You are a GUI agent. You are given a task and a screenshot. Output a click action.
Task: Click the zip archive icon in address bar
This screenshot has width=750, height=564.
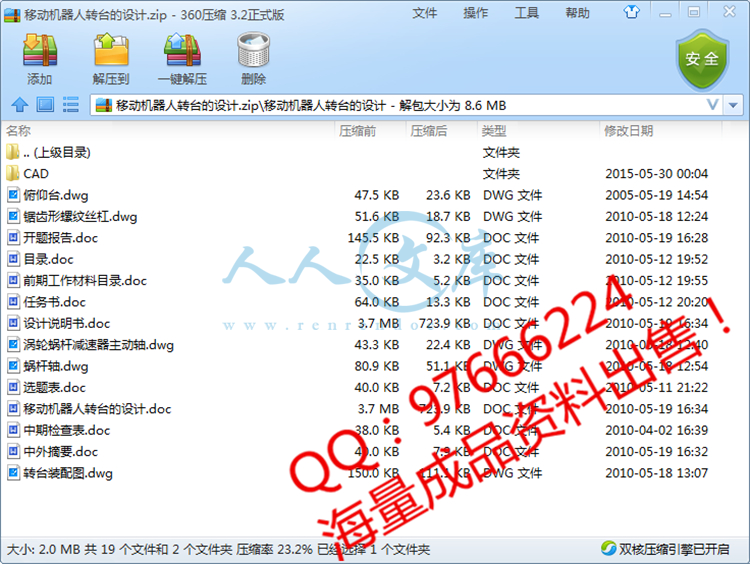pos(104,105)
